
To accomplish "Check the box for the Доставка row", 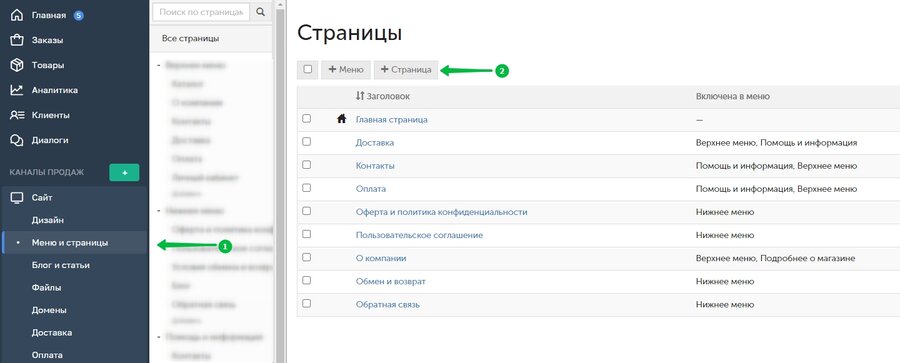I will (x=307, y=141).
